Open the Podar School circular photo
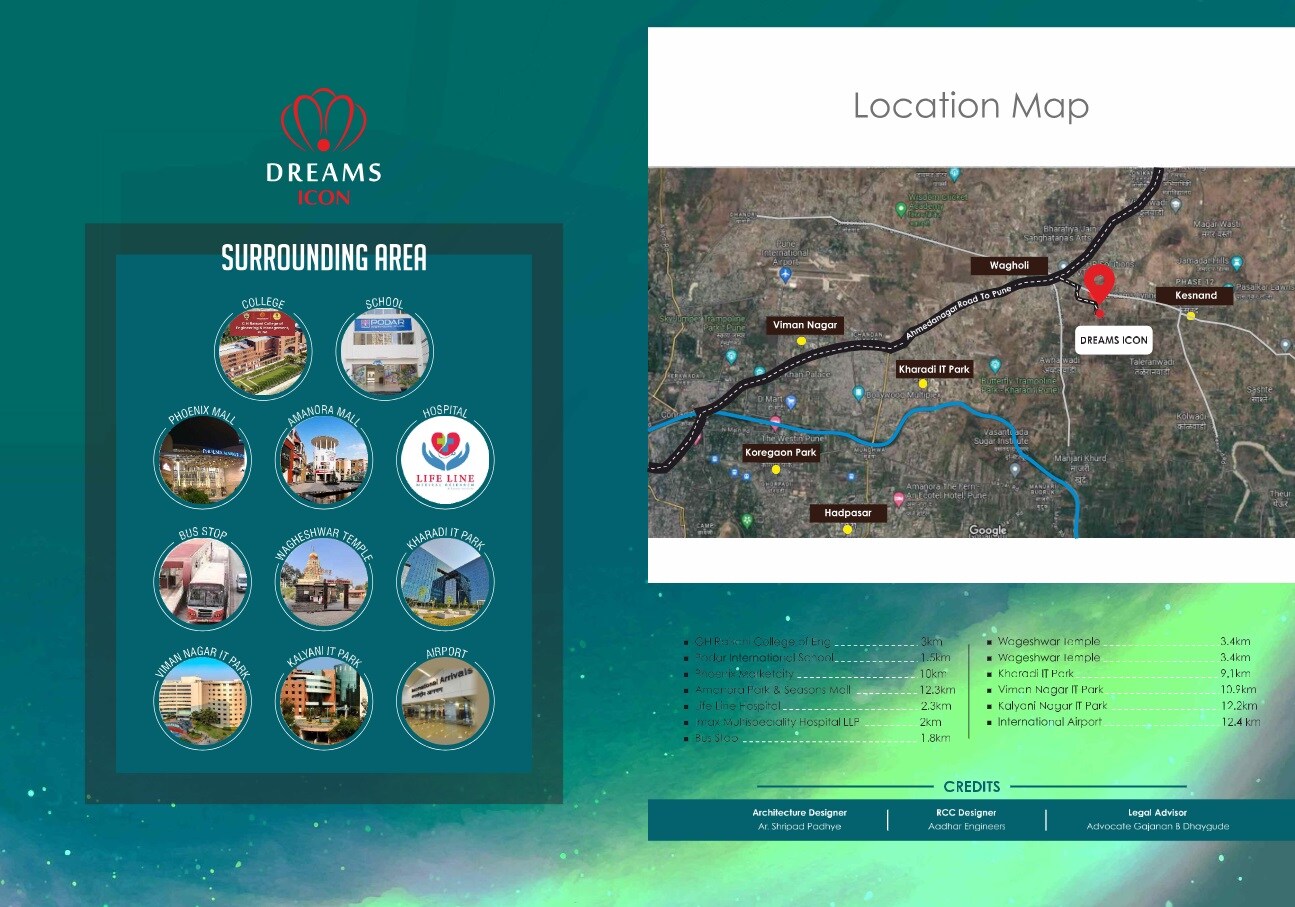The image size is (1295, 907). click(x=383, y=352)
